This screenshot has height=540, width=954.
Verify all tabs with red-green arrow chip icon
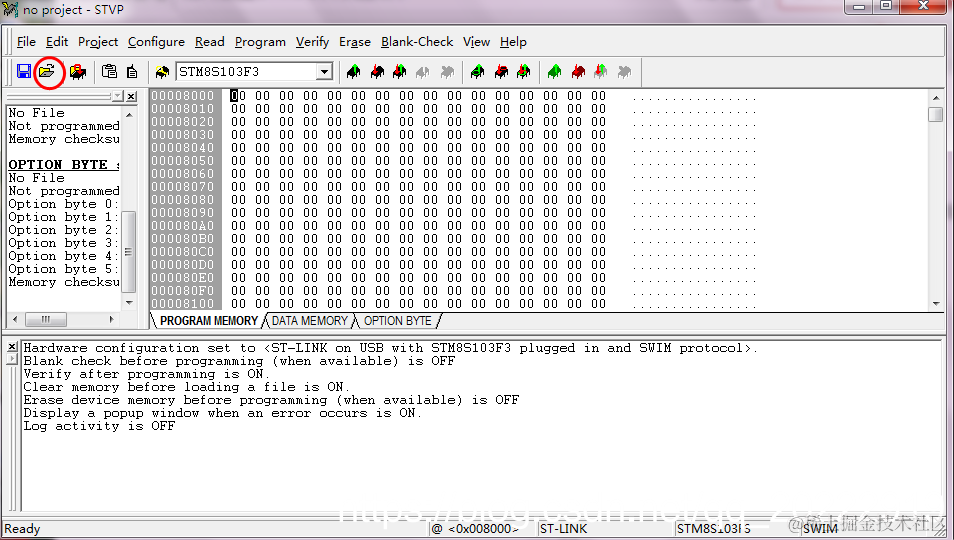tap(601, 72)
